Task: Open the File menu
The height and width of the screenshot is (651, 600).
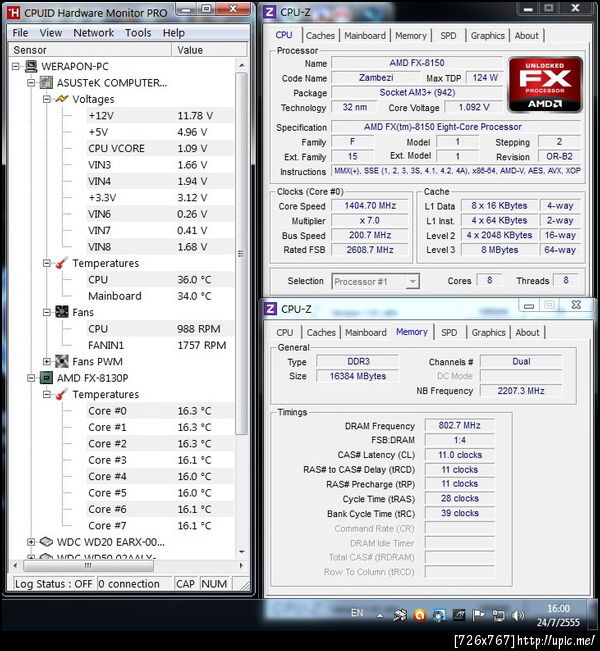Action: [20, 33]
